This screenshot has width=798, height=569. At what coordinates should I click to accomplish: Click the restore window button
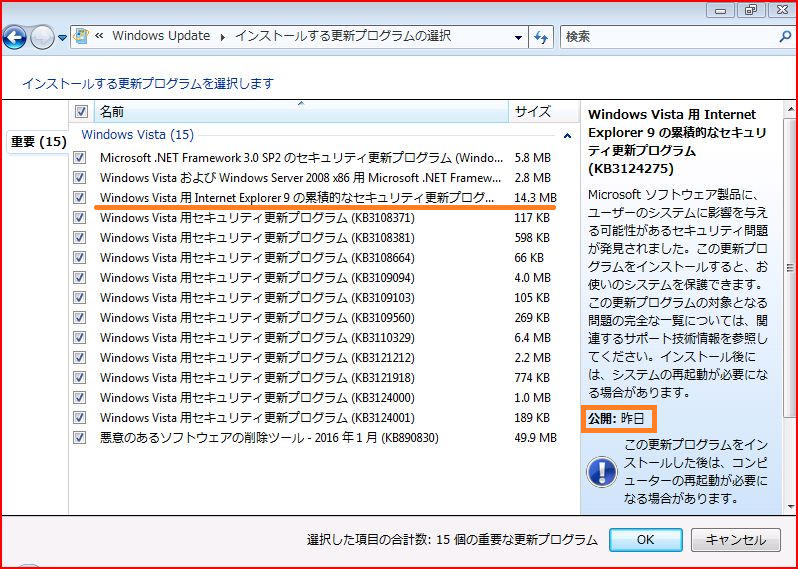click(751, 10)
